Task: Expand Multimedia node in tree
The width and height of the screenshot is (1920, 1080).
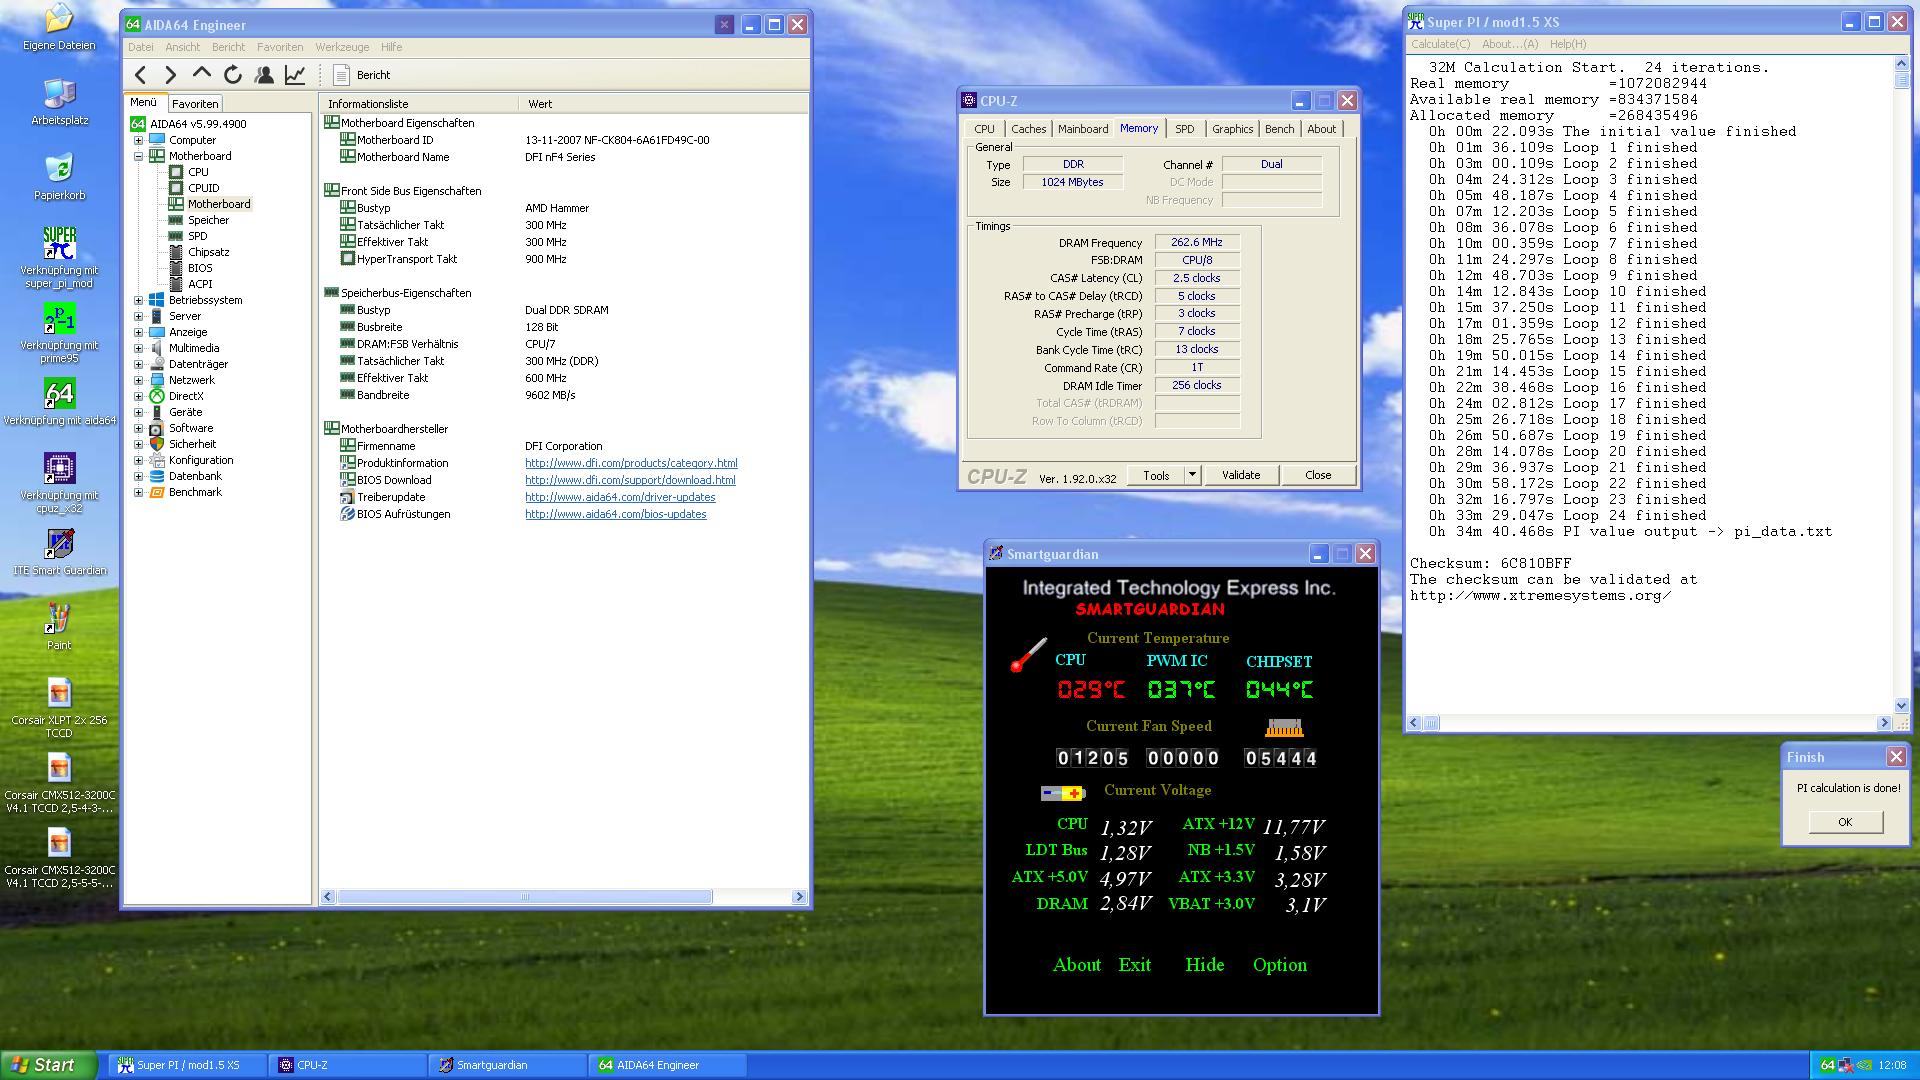Action: point(138,348)
